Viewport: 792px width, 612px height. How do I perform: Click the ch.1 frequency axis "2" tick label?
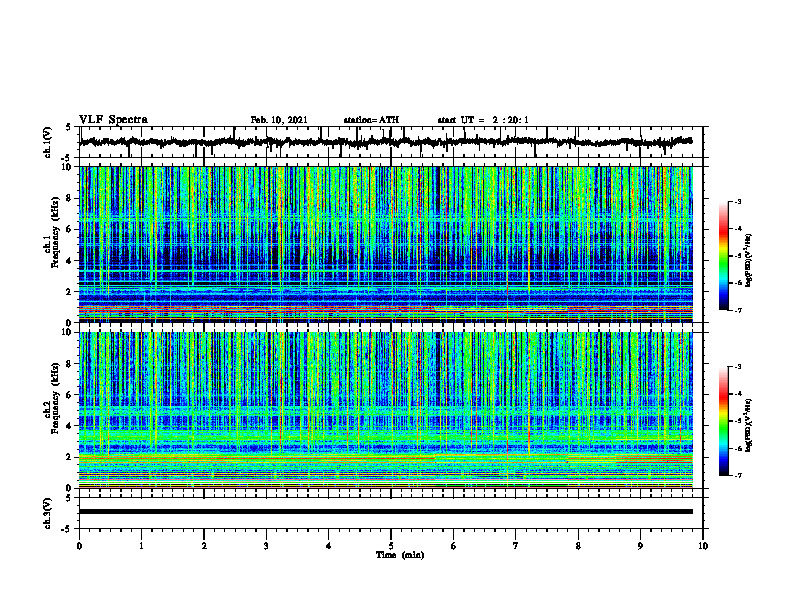click(x=70, y=291)
